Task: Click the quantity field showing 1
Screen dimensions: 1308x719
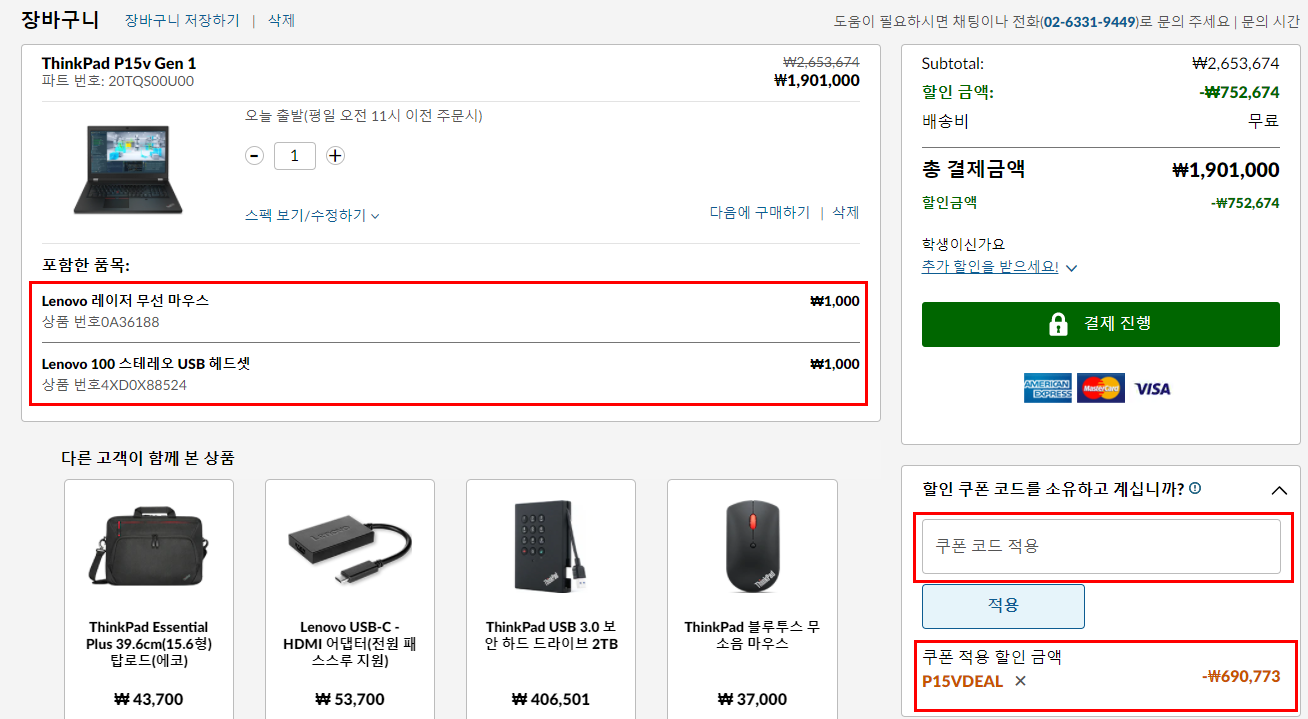Action: [295, 156]
